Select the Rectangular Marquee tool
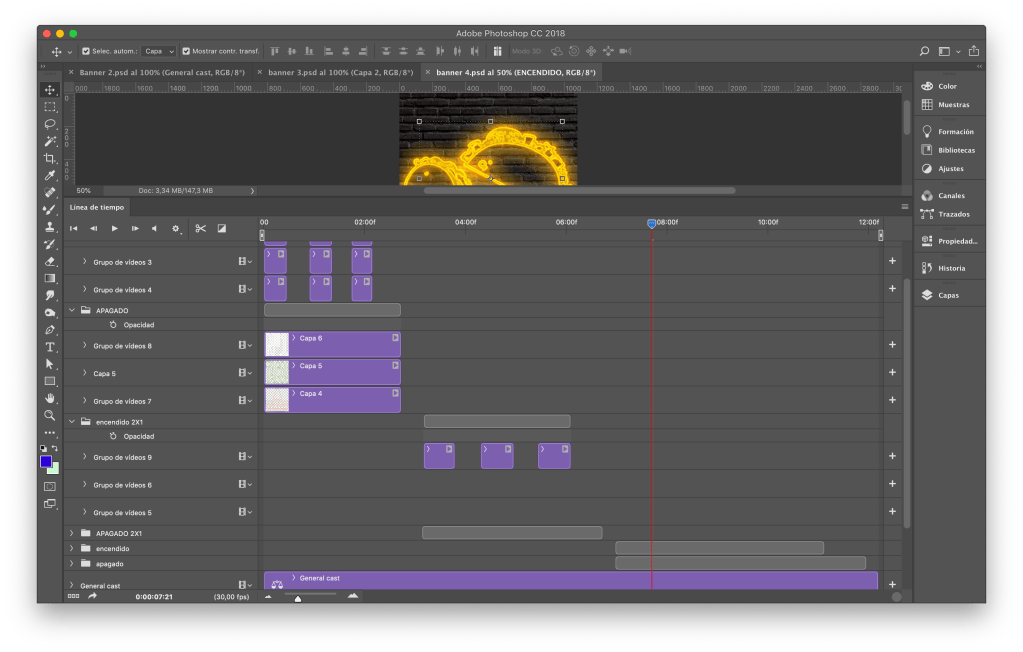1023x652 pixels. [50, 106]
